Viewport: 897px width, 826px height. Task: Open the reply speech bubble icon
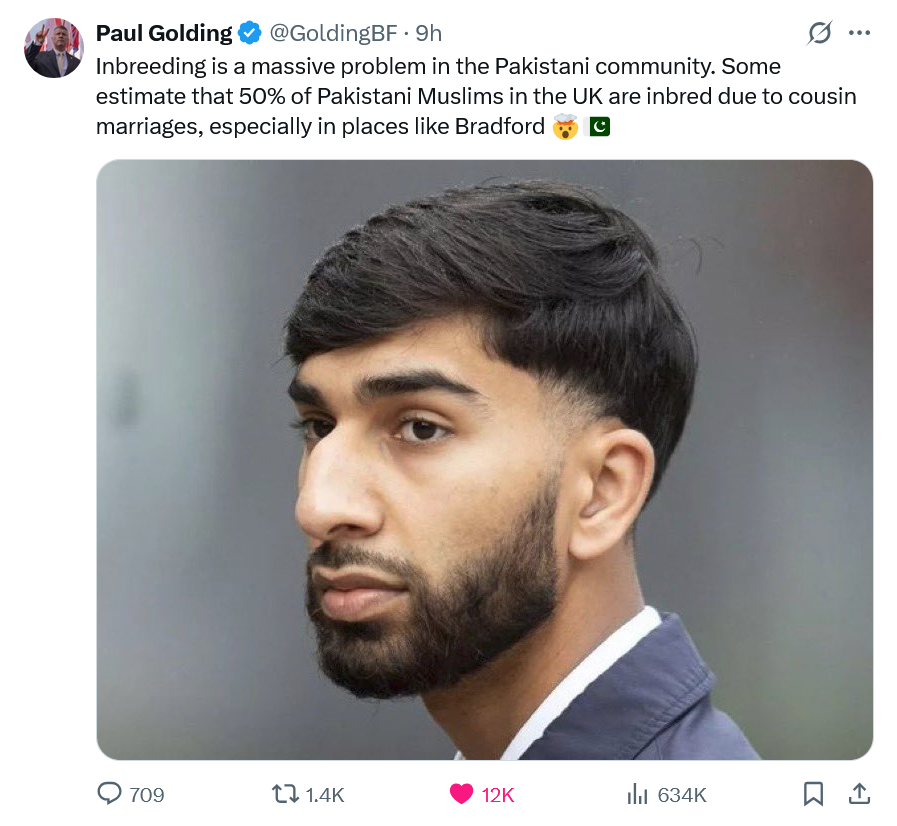(109, 794)
